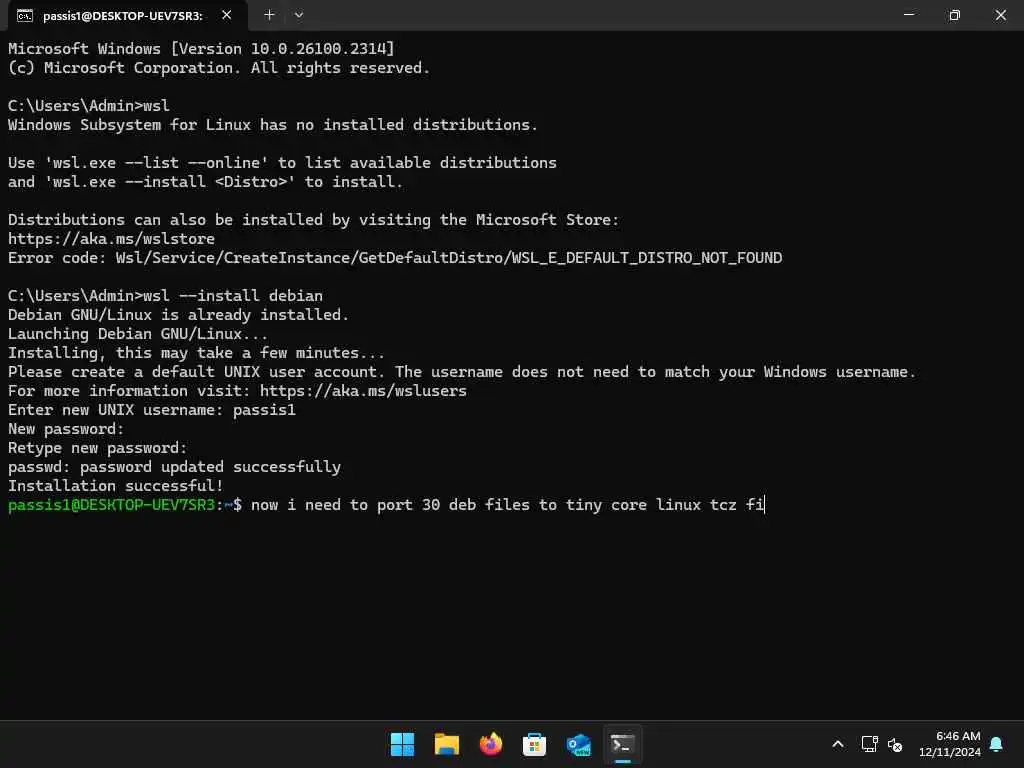Click the WSL_E_DEFAULT_DISTRO_NOT_FOUND error text
The image size is (1024, 768).
(647, 258)
